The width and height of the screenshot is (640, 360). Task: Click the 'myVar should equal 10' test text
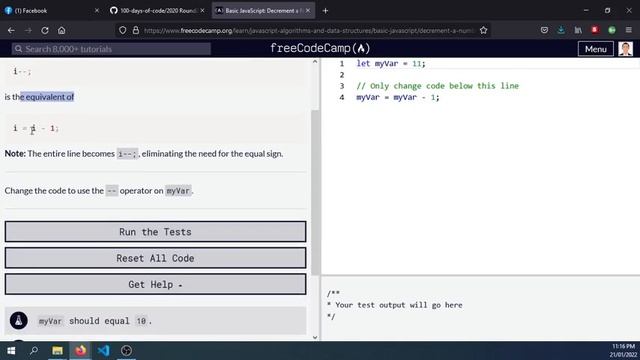click(x=95, y=321)
